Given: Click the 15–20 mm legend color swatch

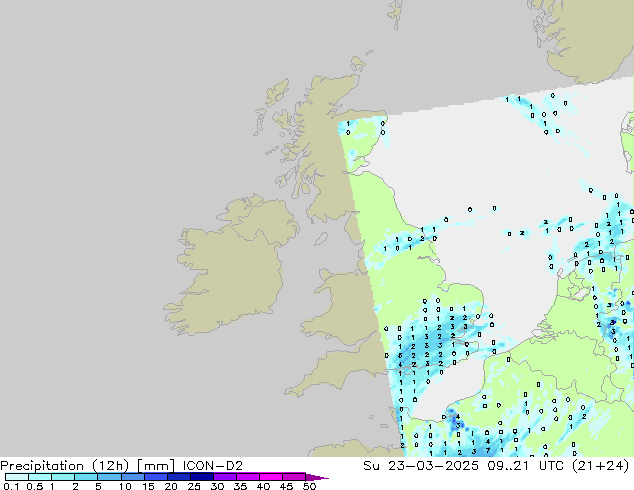Looking at the screenshot, I should pyautogui.click(x=156, y=477).
